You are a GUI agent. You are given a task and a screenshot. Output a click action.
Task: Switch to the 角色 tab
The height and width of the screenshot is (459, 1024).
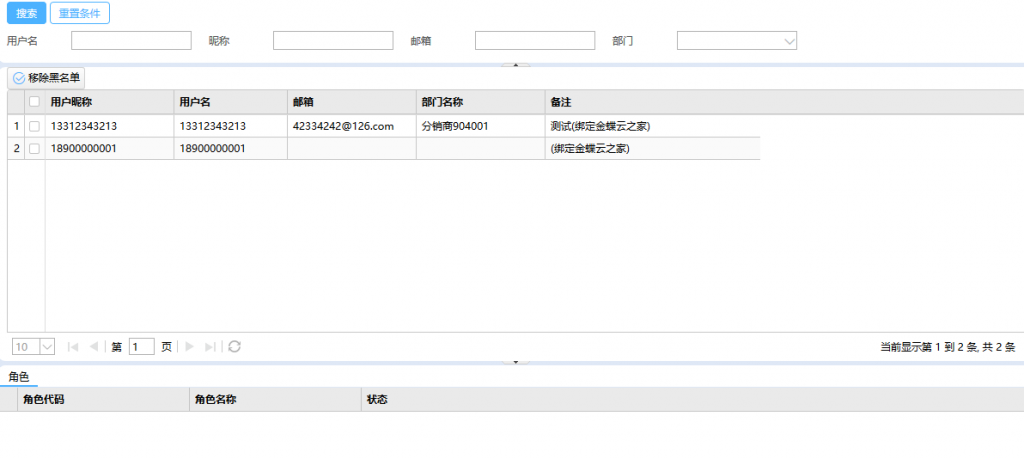coord(19,377)
